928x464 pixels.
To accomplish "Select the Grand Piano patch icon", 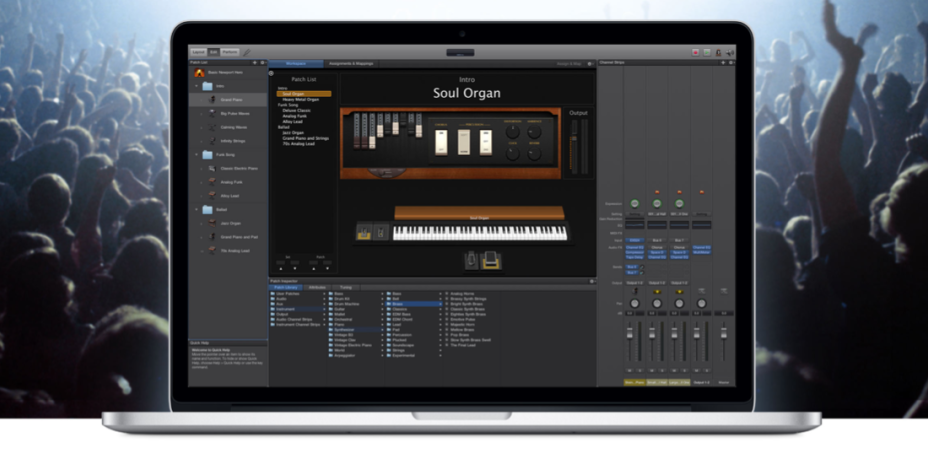I will [212, 100].
